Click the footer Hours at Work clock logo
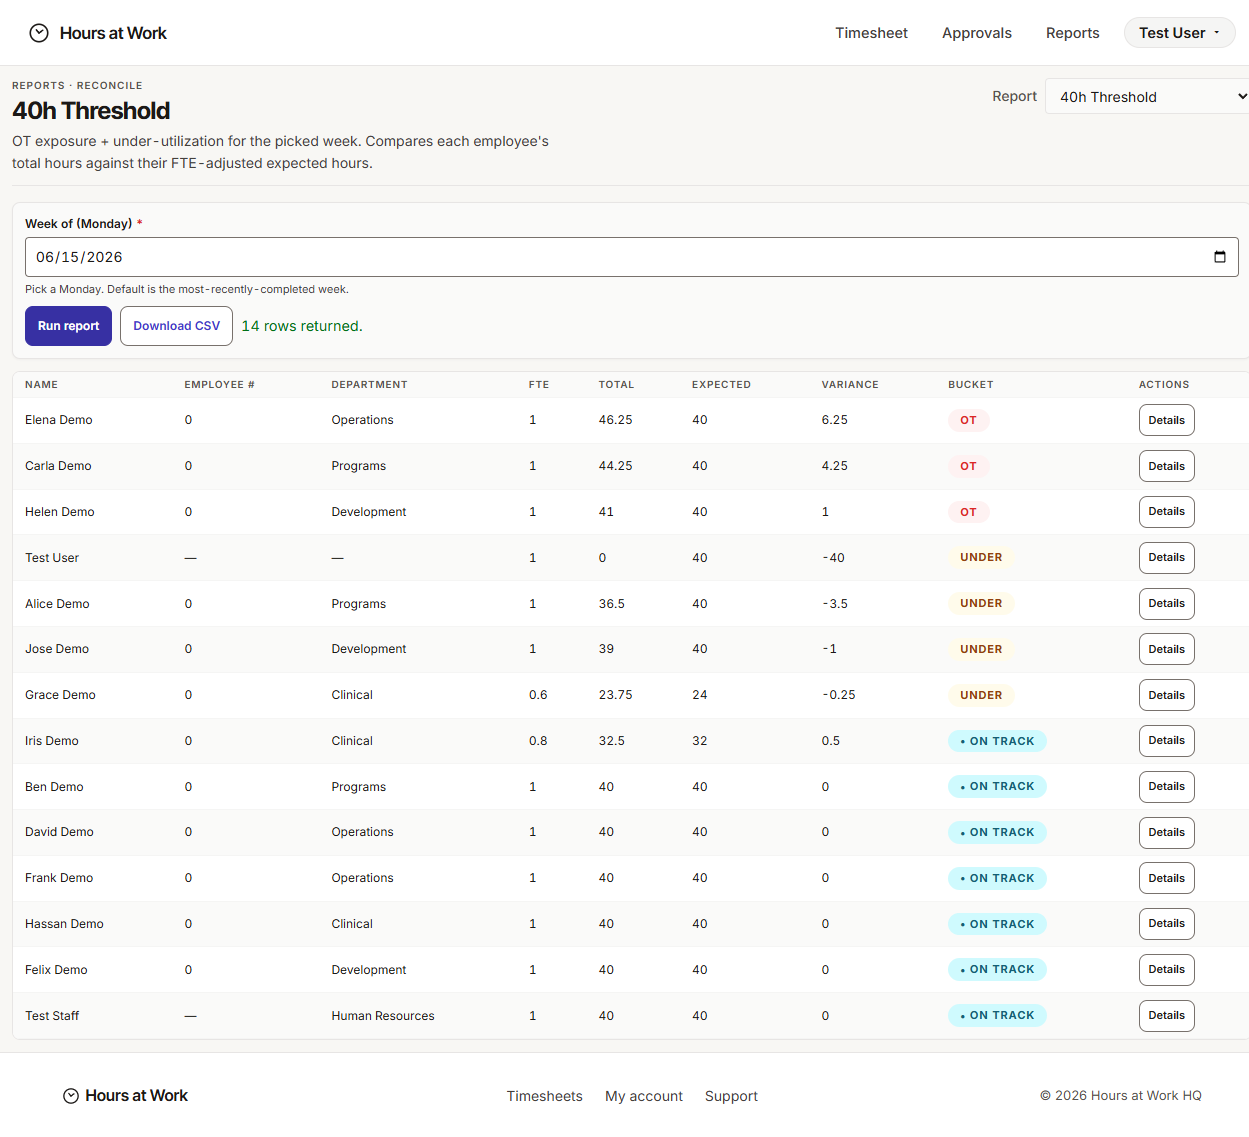1249x1137 pixels. point(71,1096)
